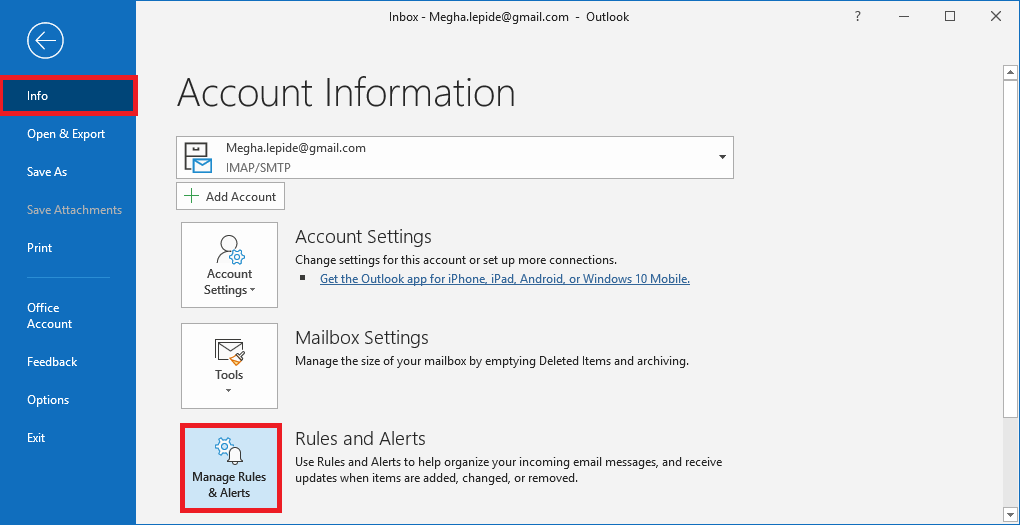Open the mailbox Tools dropdown button

tap(230, 366)
